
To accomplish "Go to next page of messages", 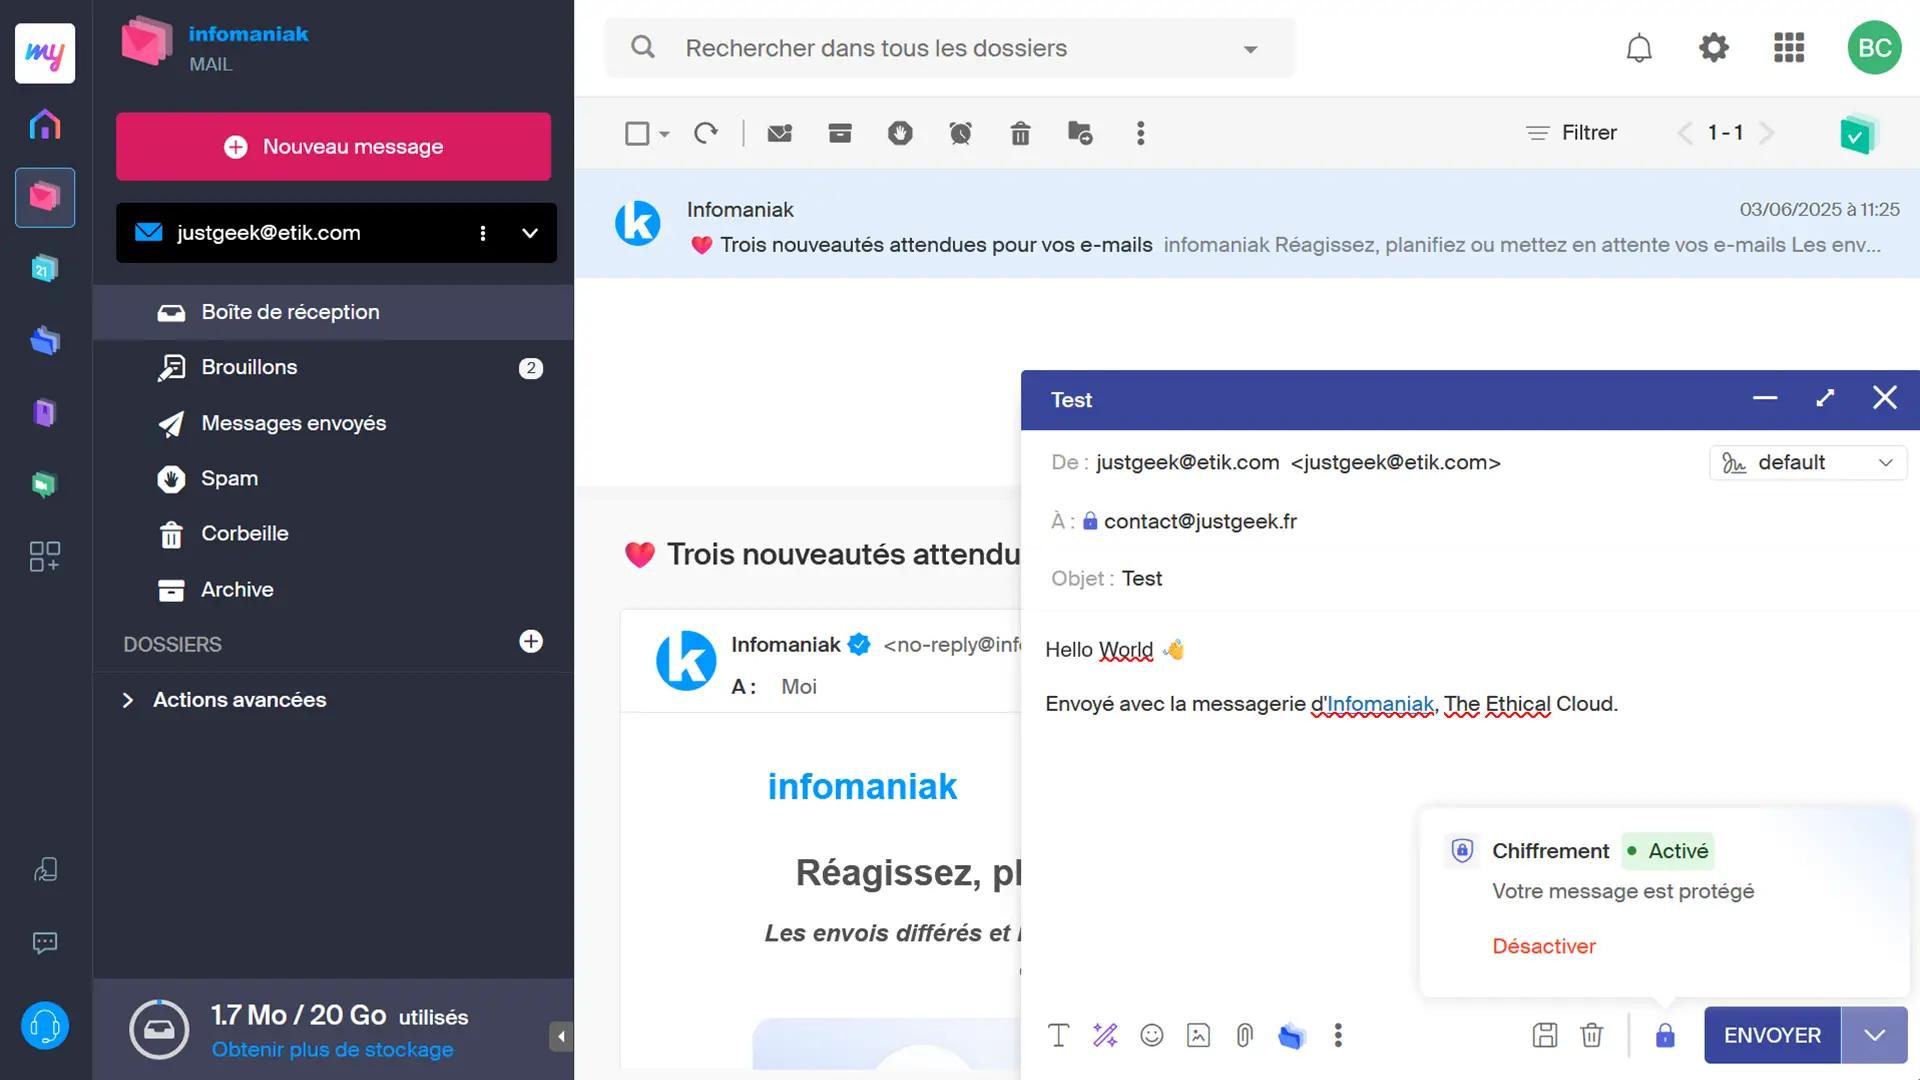I will (1767, 133).
